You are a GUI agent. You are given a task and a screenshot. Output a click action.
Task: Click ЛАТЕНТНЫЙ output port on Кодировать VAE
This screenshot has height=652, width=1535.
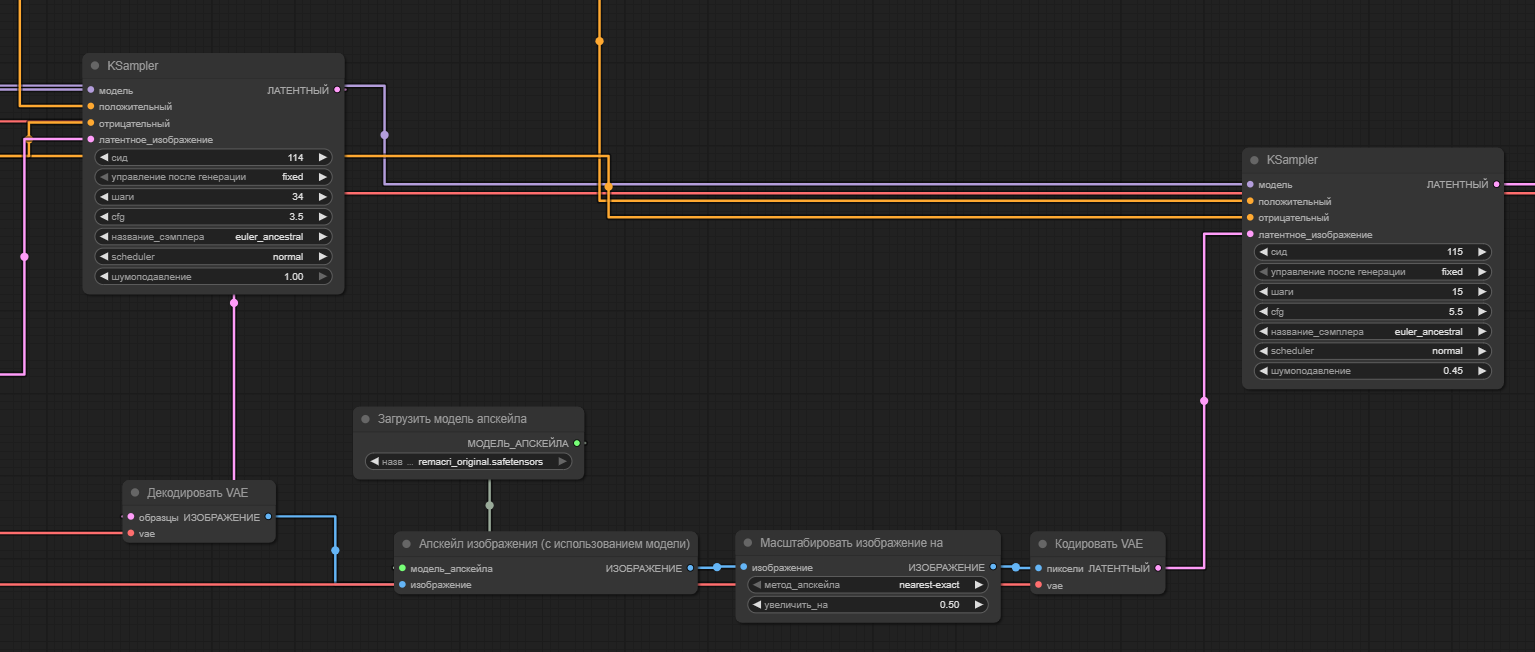tap(1158, 568)
